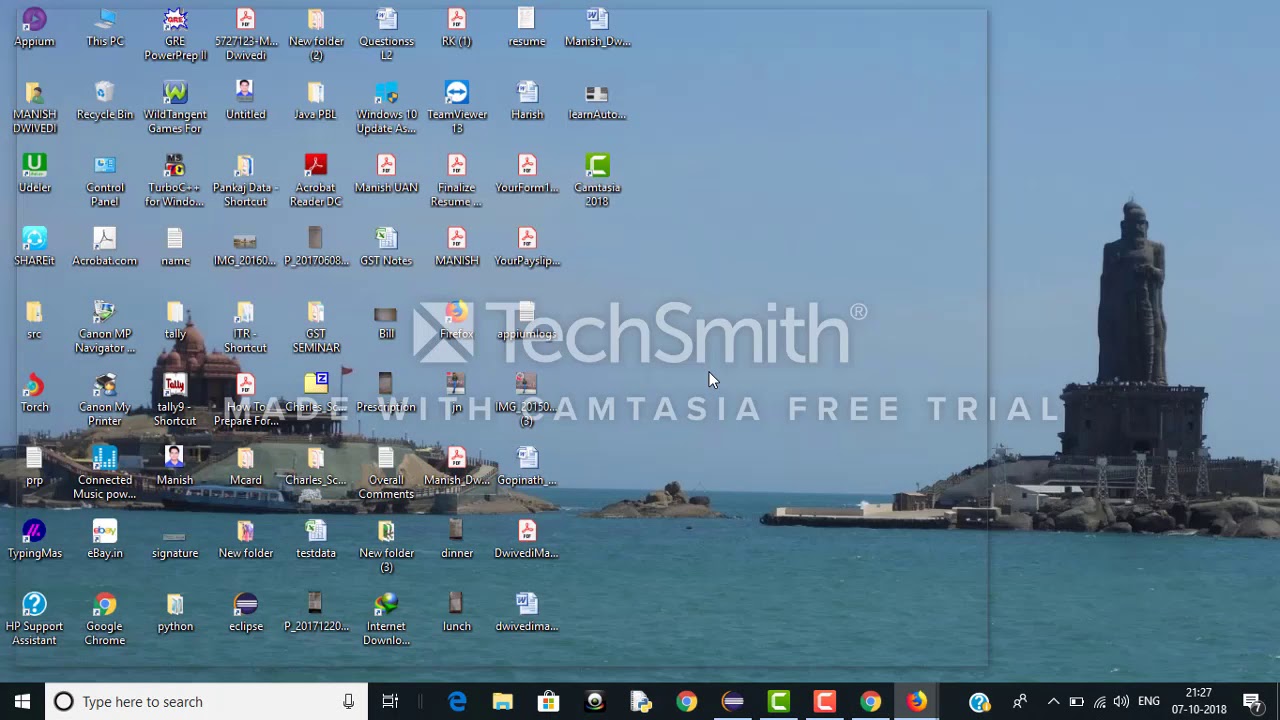Launch Microsoft Edge from taskbar

(457, 702)
